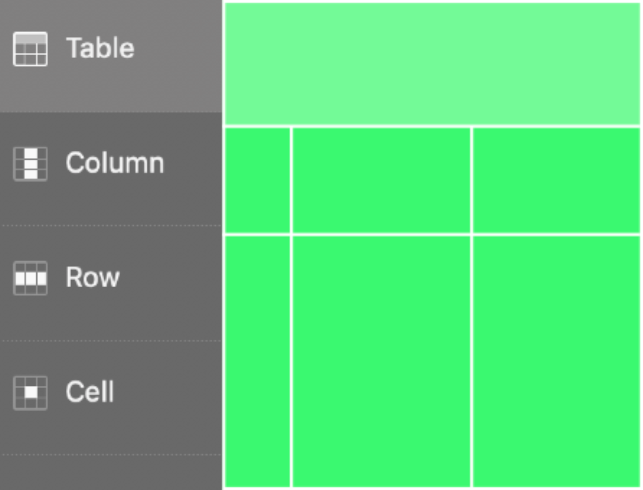Choose the Column label in the list
643x490 pixels.
click(115, 163)
